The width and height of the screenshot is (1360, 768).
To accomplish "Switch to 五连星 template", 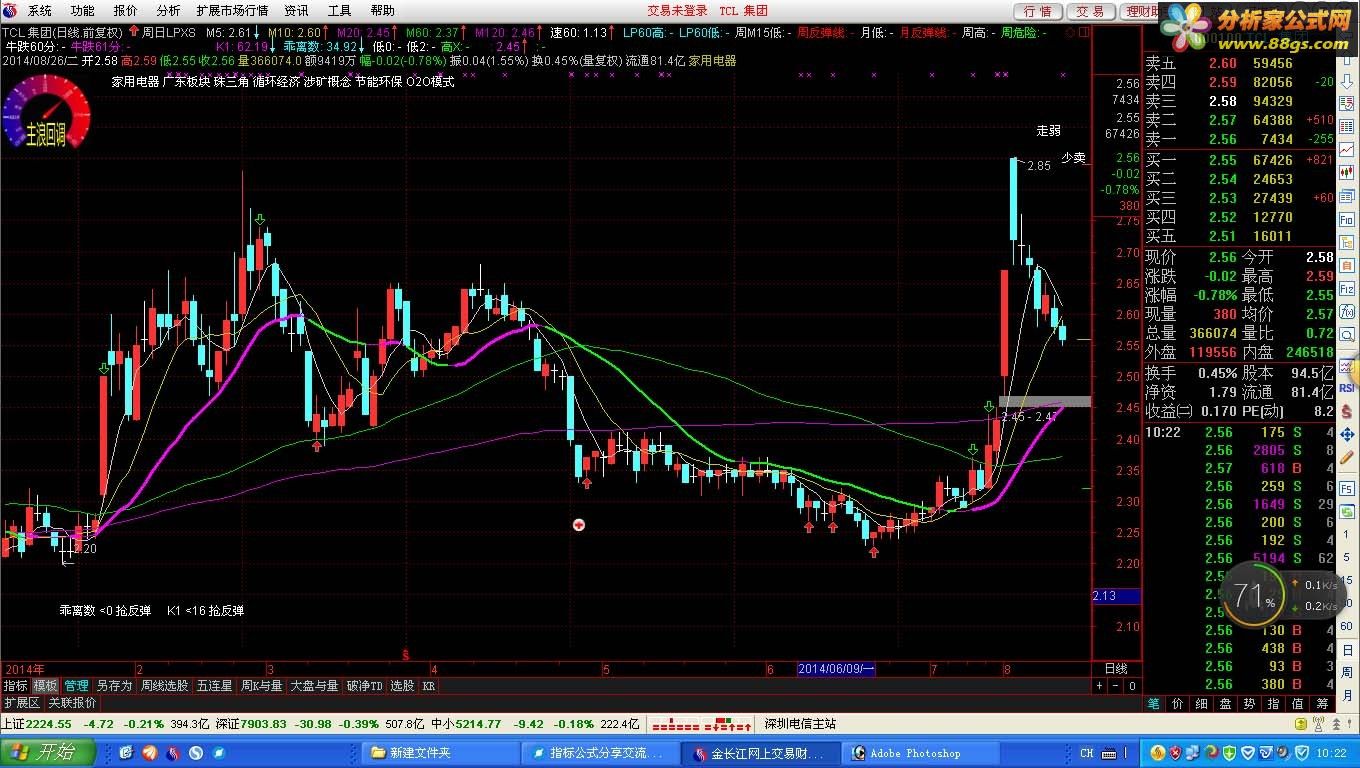I will 214,686.
